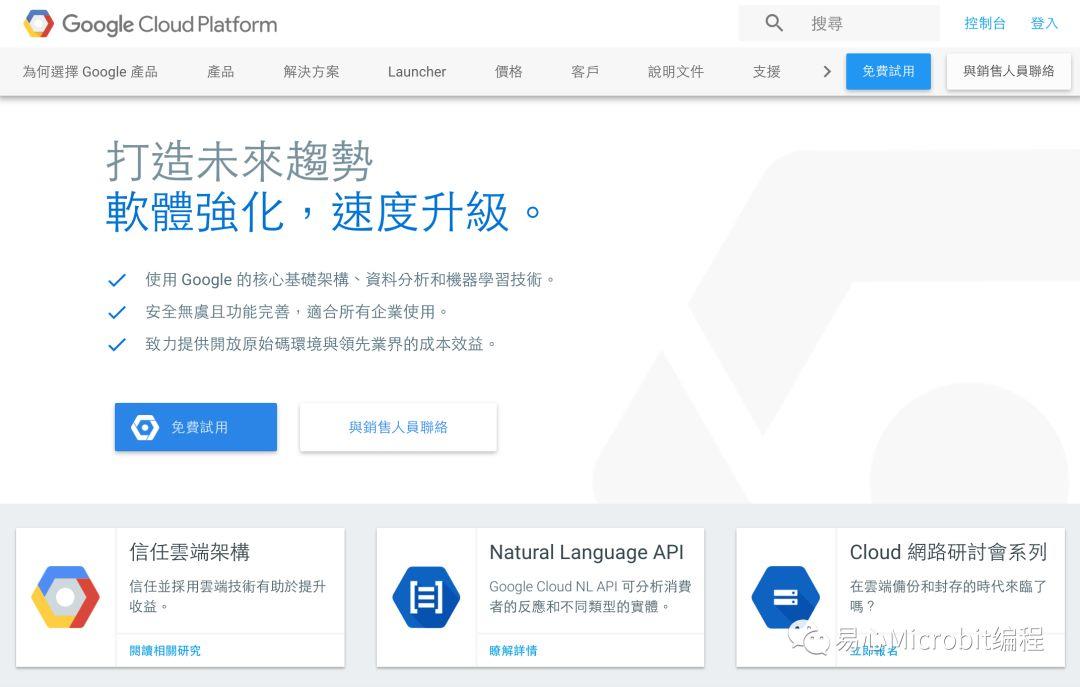Viewport: 1080px width, 687px height.
Task: Click the checkmark icon beside 使用 Google 的核心基礎架構
Action: point(117,280)
